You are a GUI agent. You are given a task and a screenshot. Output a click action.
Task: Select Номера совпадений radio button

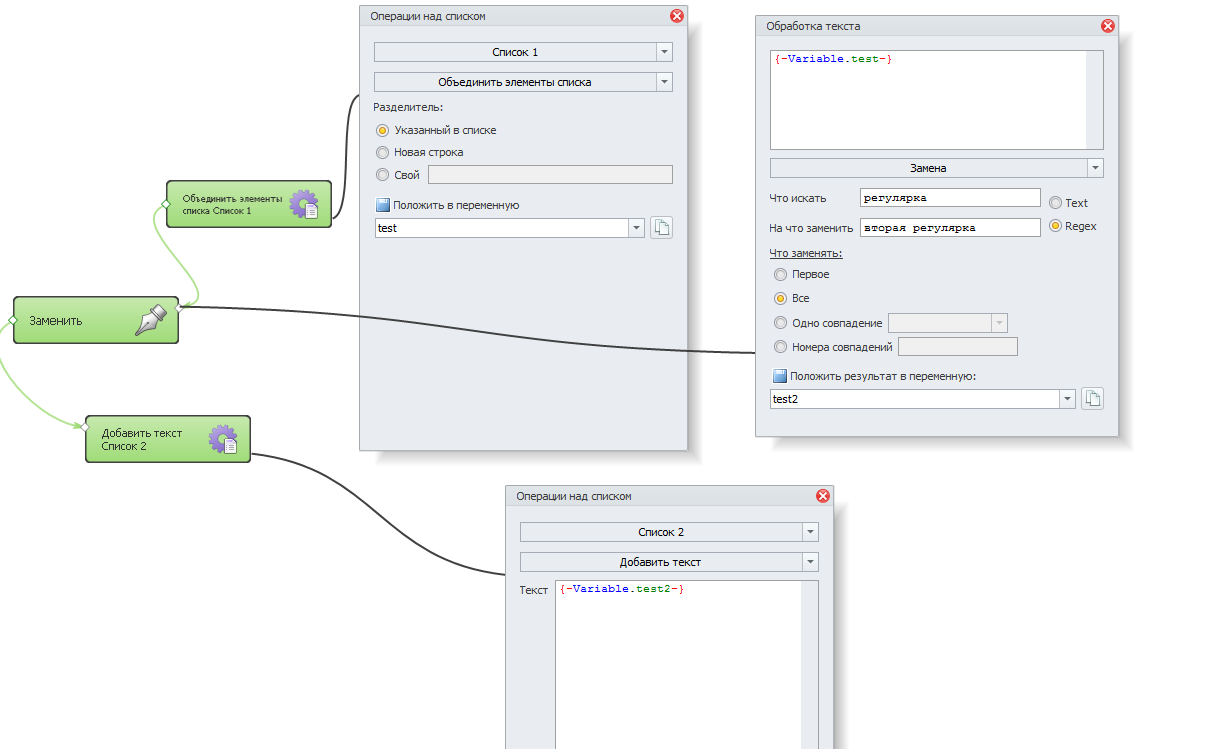[781, 347]
